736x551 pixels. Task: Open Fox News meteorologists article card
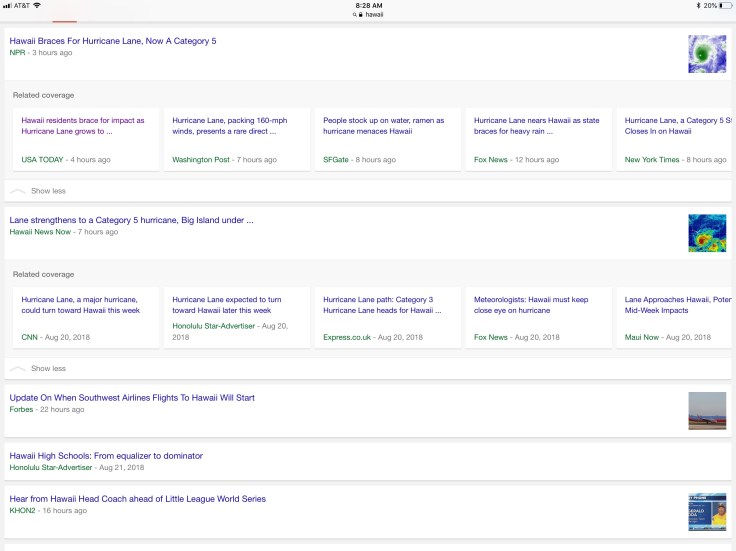(537, 317)
